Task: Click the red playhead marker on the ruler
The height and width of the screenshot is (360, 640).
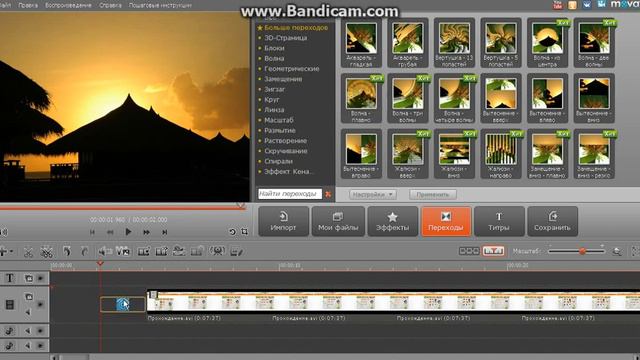Action: (100, 264)
